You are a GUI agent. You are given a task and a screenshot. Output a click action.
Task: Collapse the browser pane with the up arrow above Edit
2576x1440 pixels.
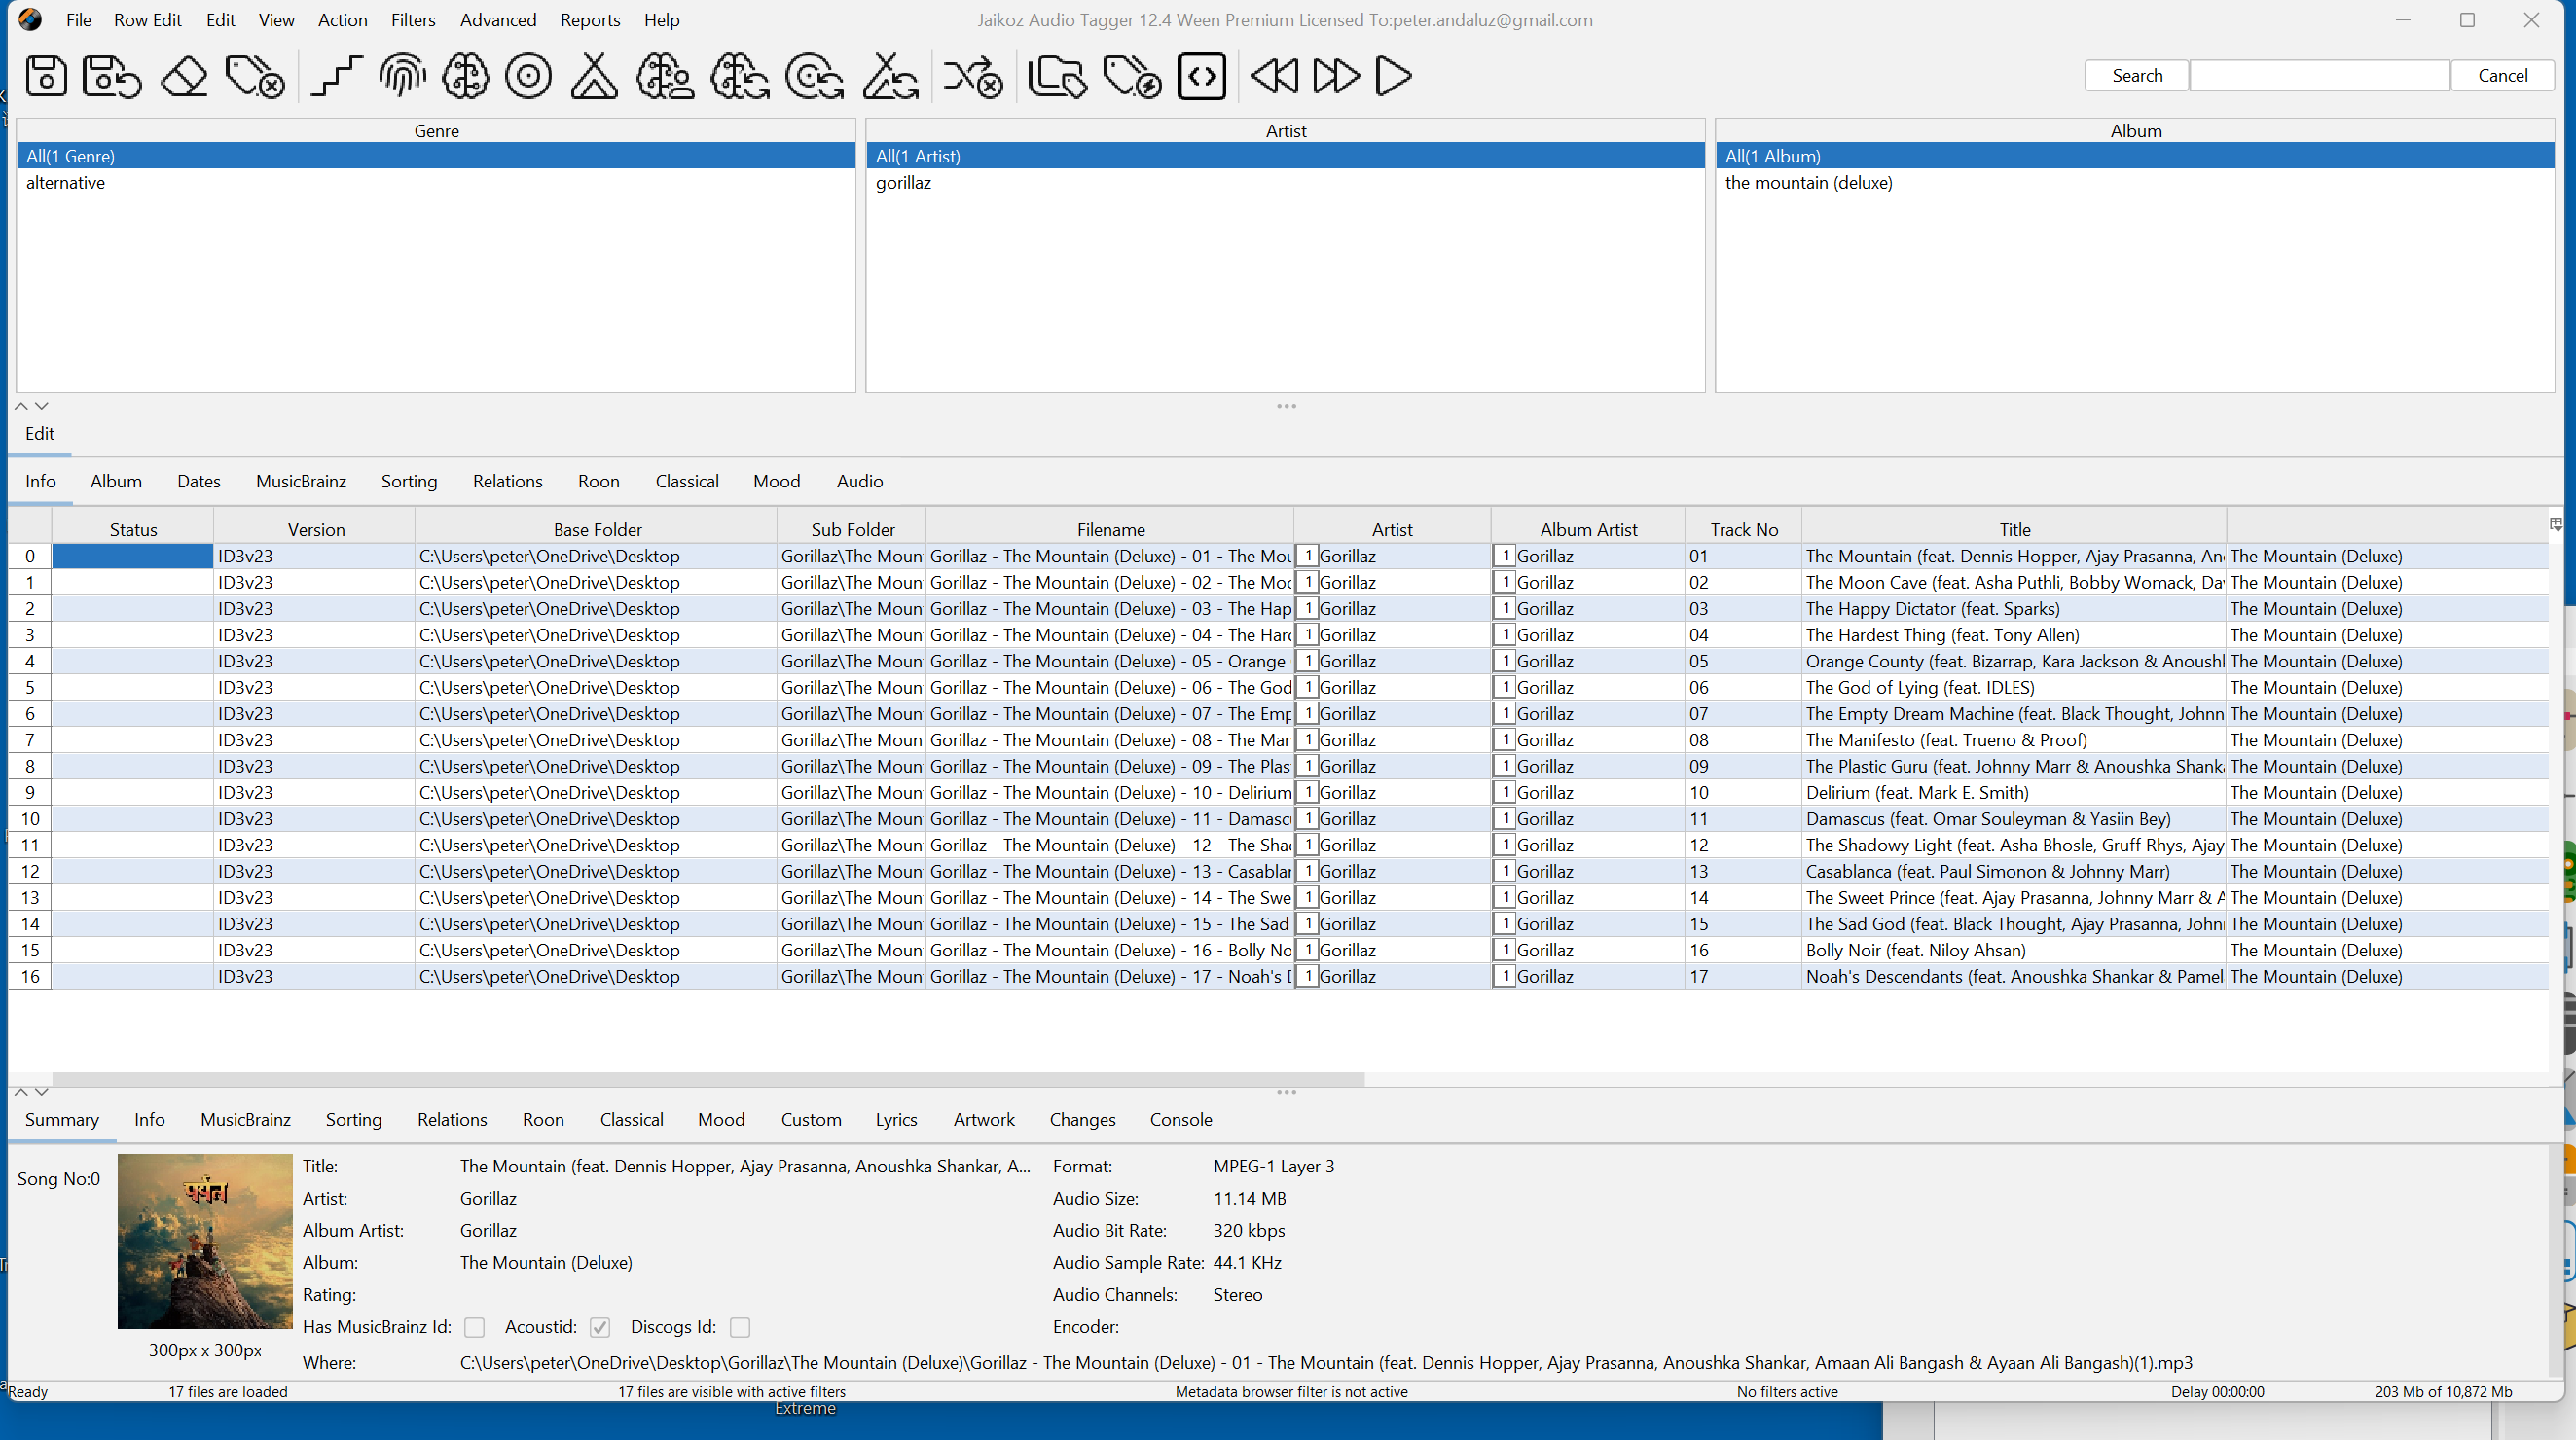21,406
